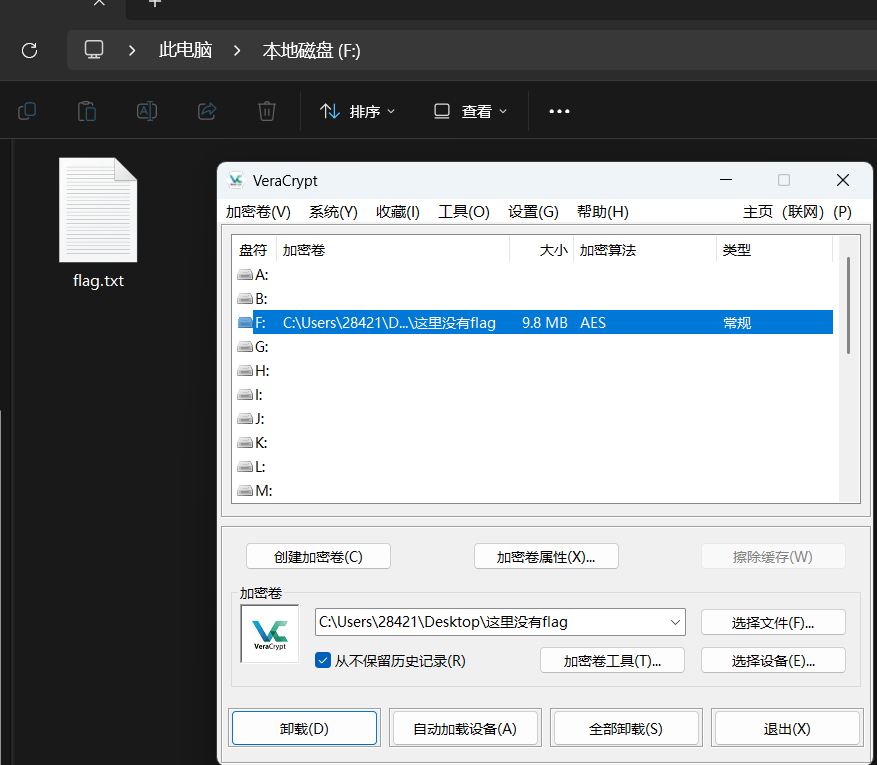
Task: Click the This PC monitor icon in address bar
Action: (94, 50)
